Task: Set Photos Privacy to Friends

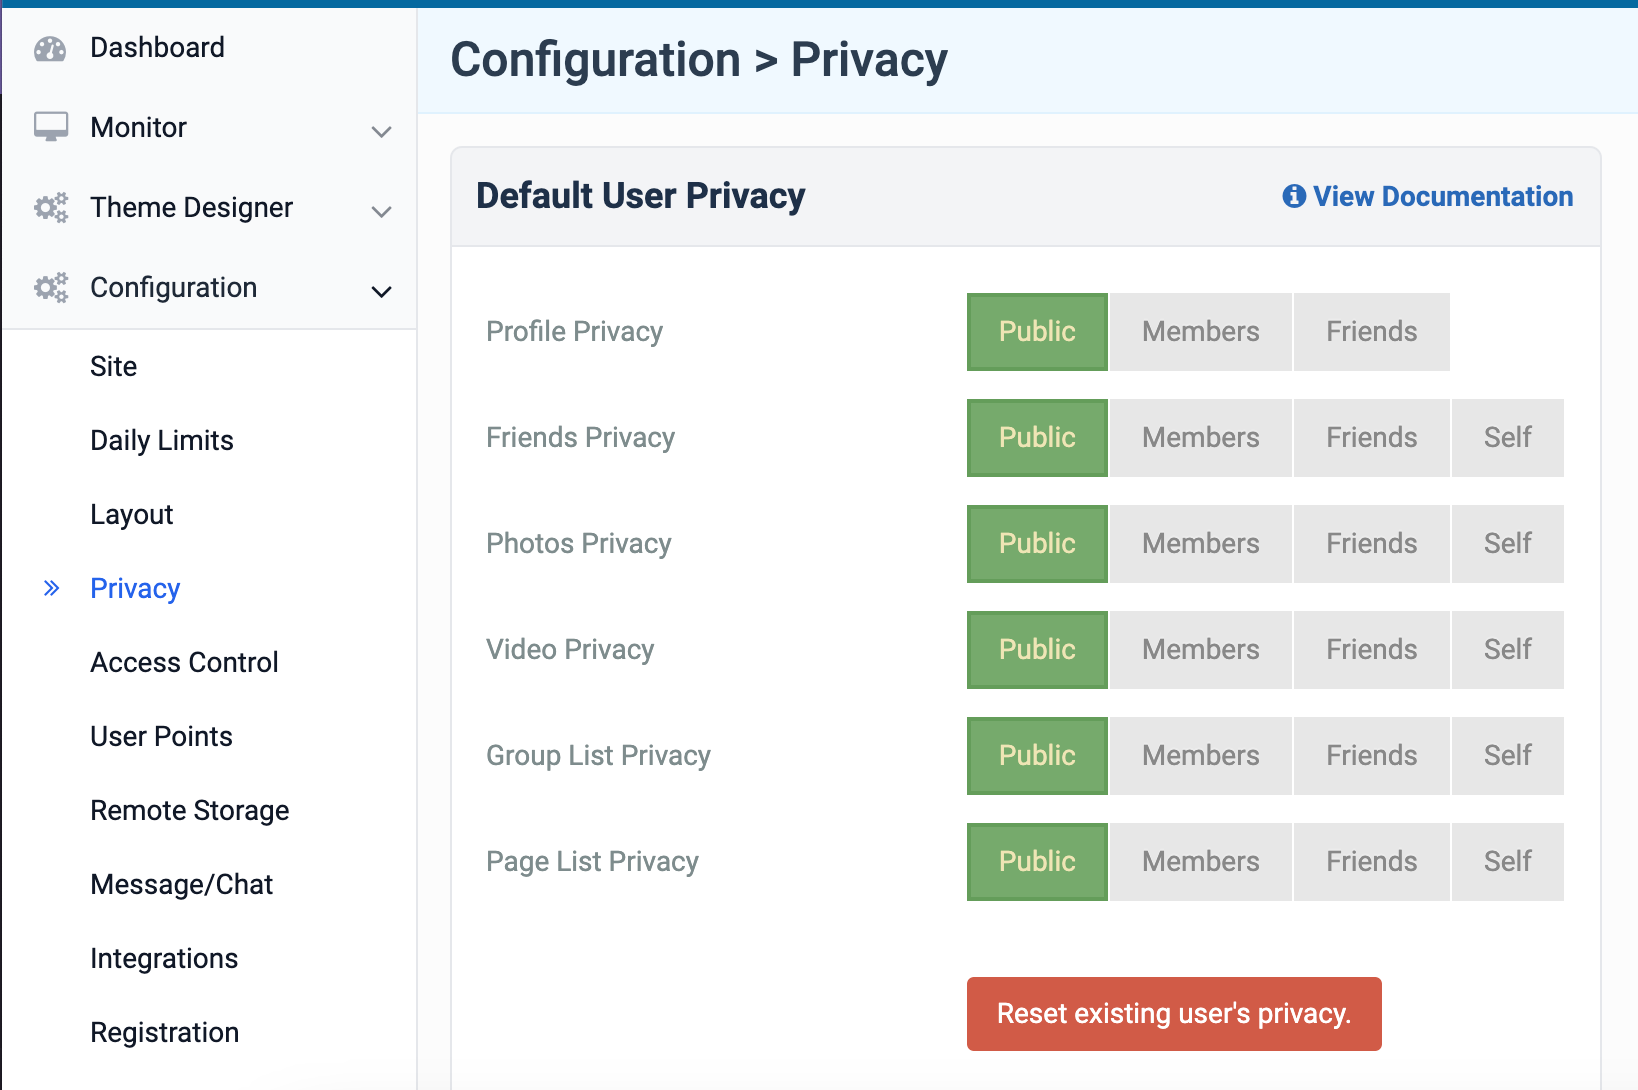Action: click(x=1371, y=544)
